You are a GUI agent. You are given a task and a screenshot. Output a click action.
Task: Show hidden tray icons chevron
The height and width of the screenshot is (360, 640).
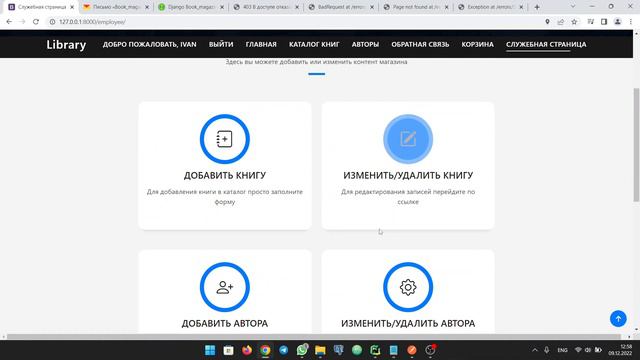click(x=535, y=350)
